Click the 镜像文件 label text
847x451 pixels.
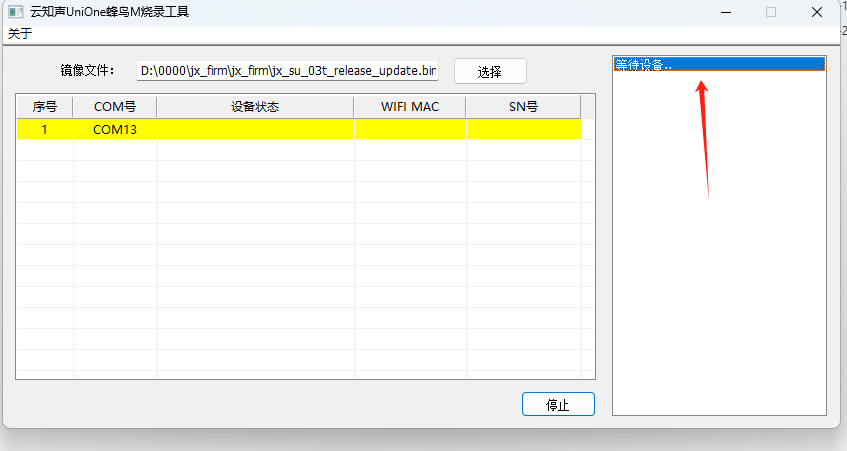[x=88, y=71]
